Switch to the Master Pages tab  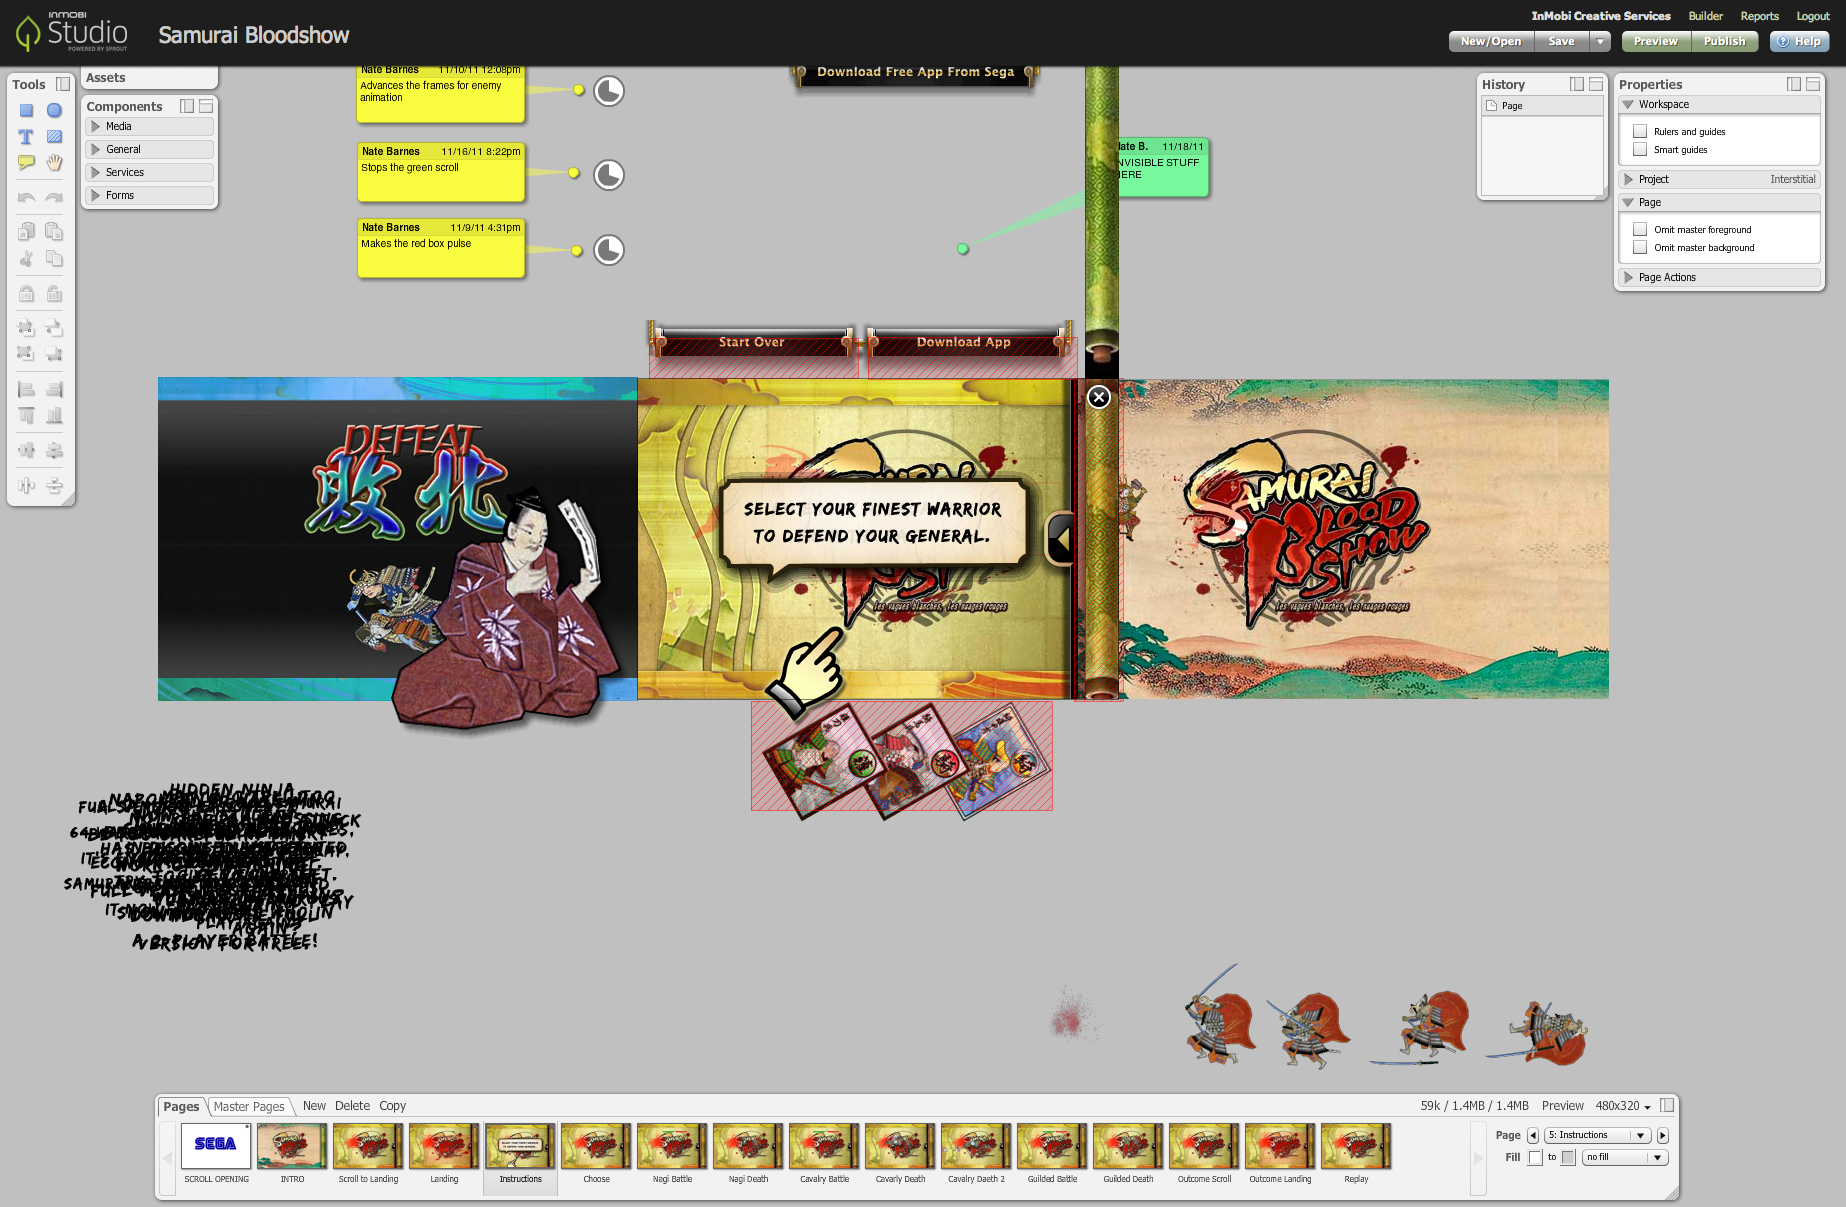pos(249,1106)
